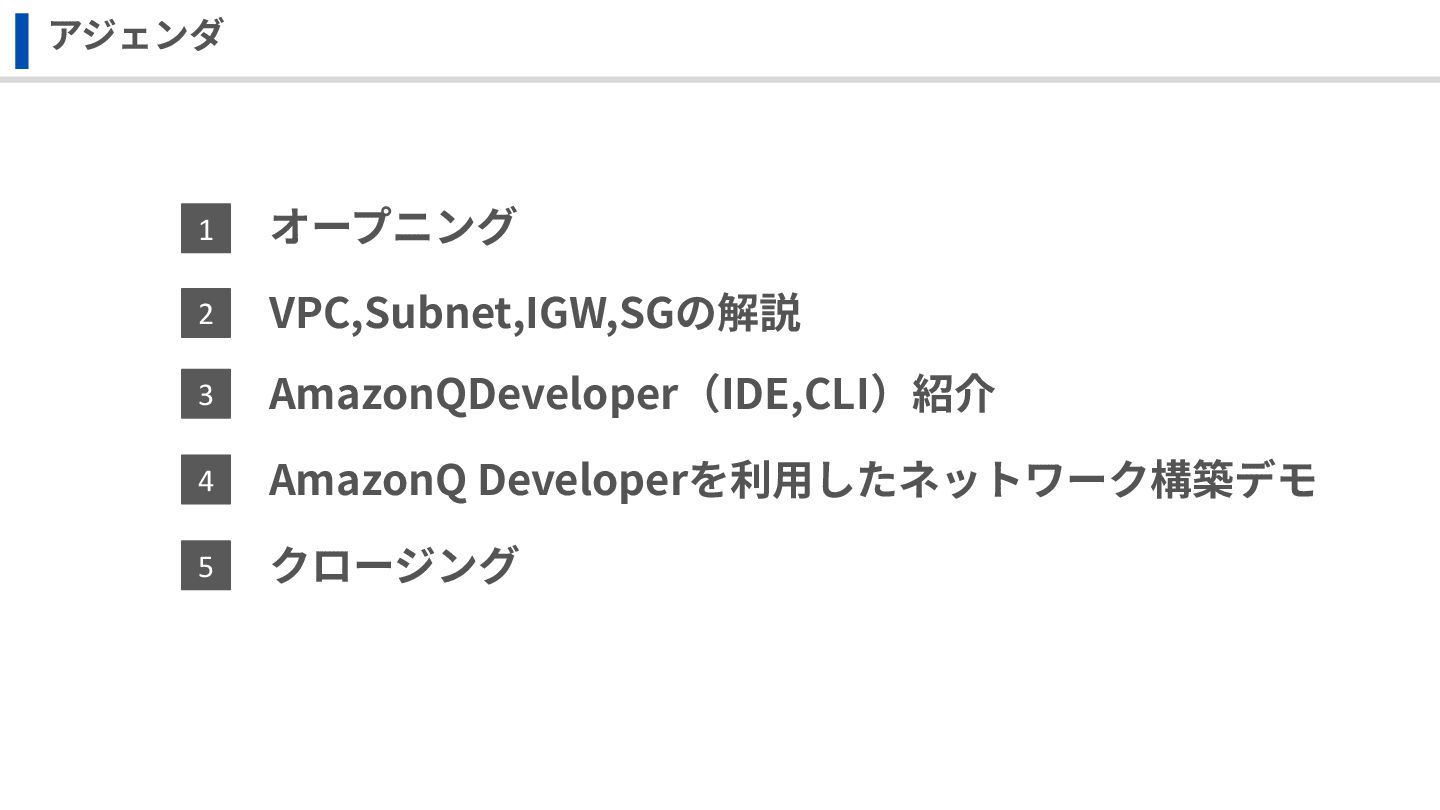Click the gray divider line under the title
The image size is (1440, 810).
click(720, 79)
